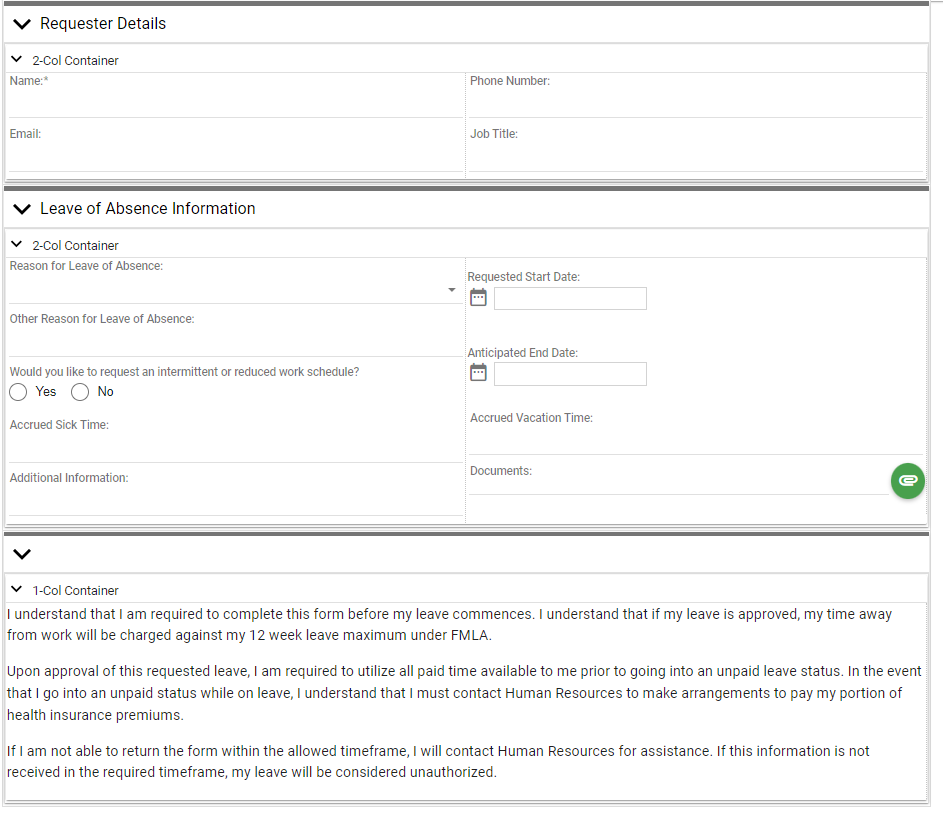Click the Anticipated End Date text box
Image resolution: width=943 pixels, height=813 pixels.
coord(570,374)
